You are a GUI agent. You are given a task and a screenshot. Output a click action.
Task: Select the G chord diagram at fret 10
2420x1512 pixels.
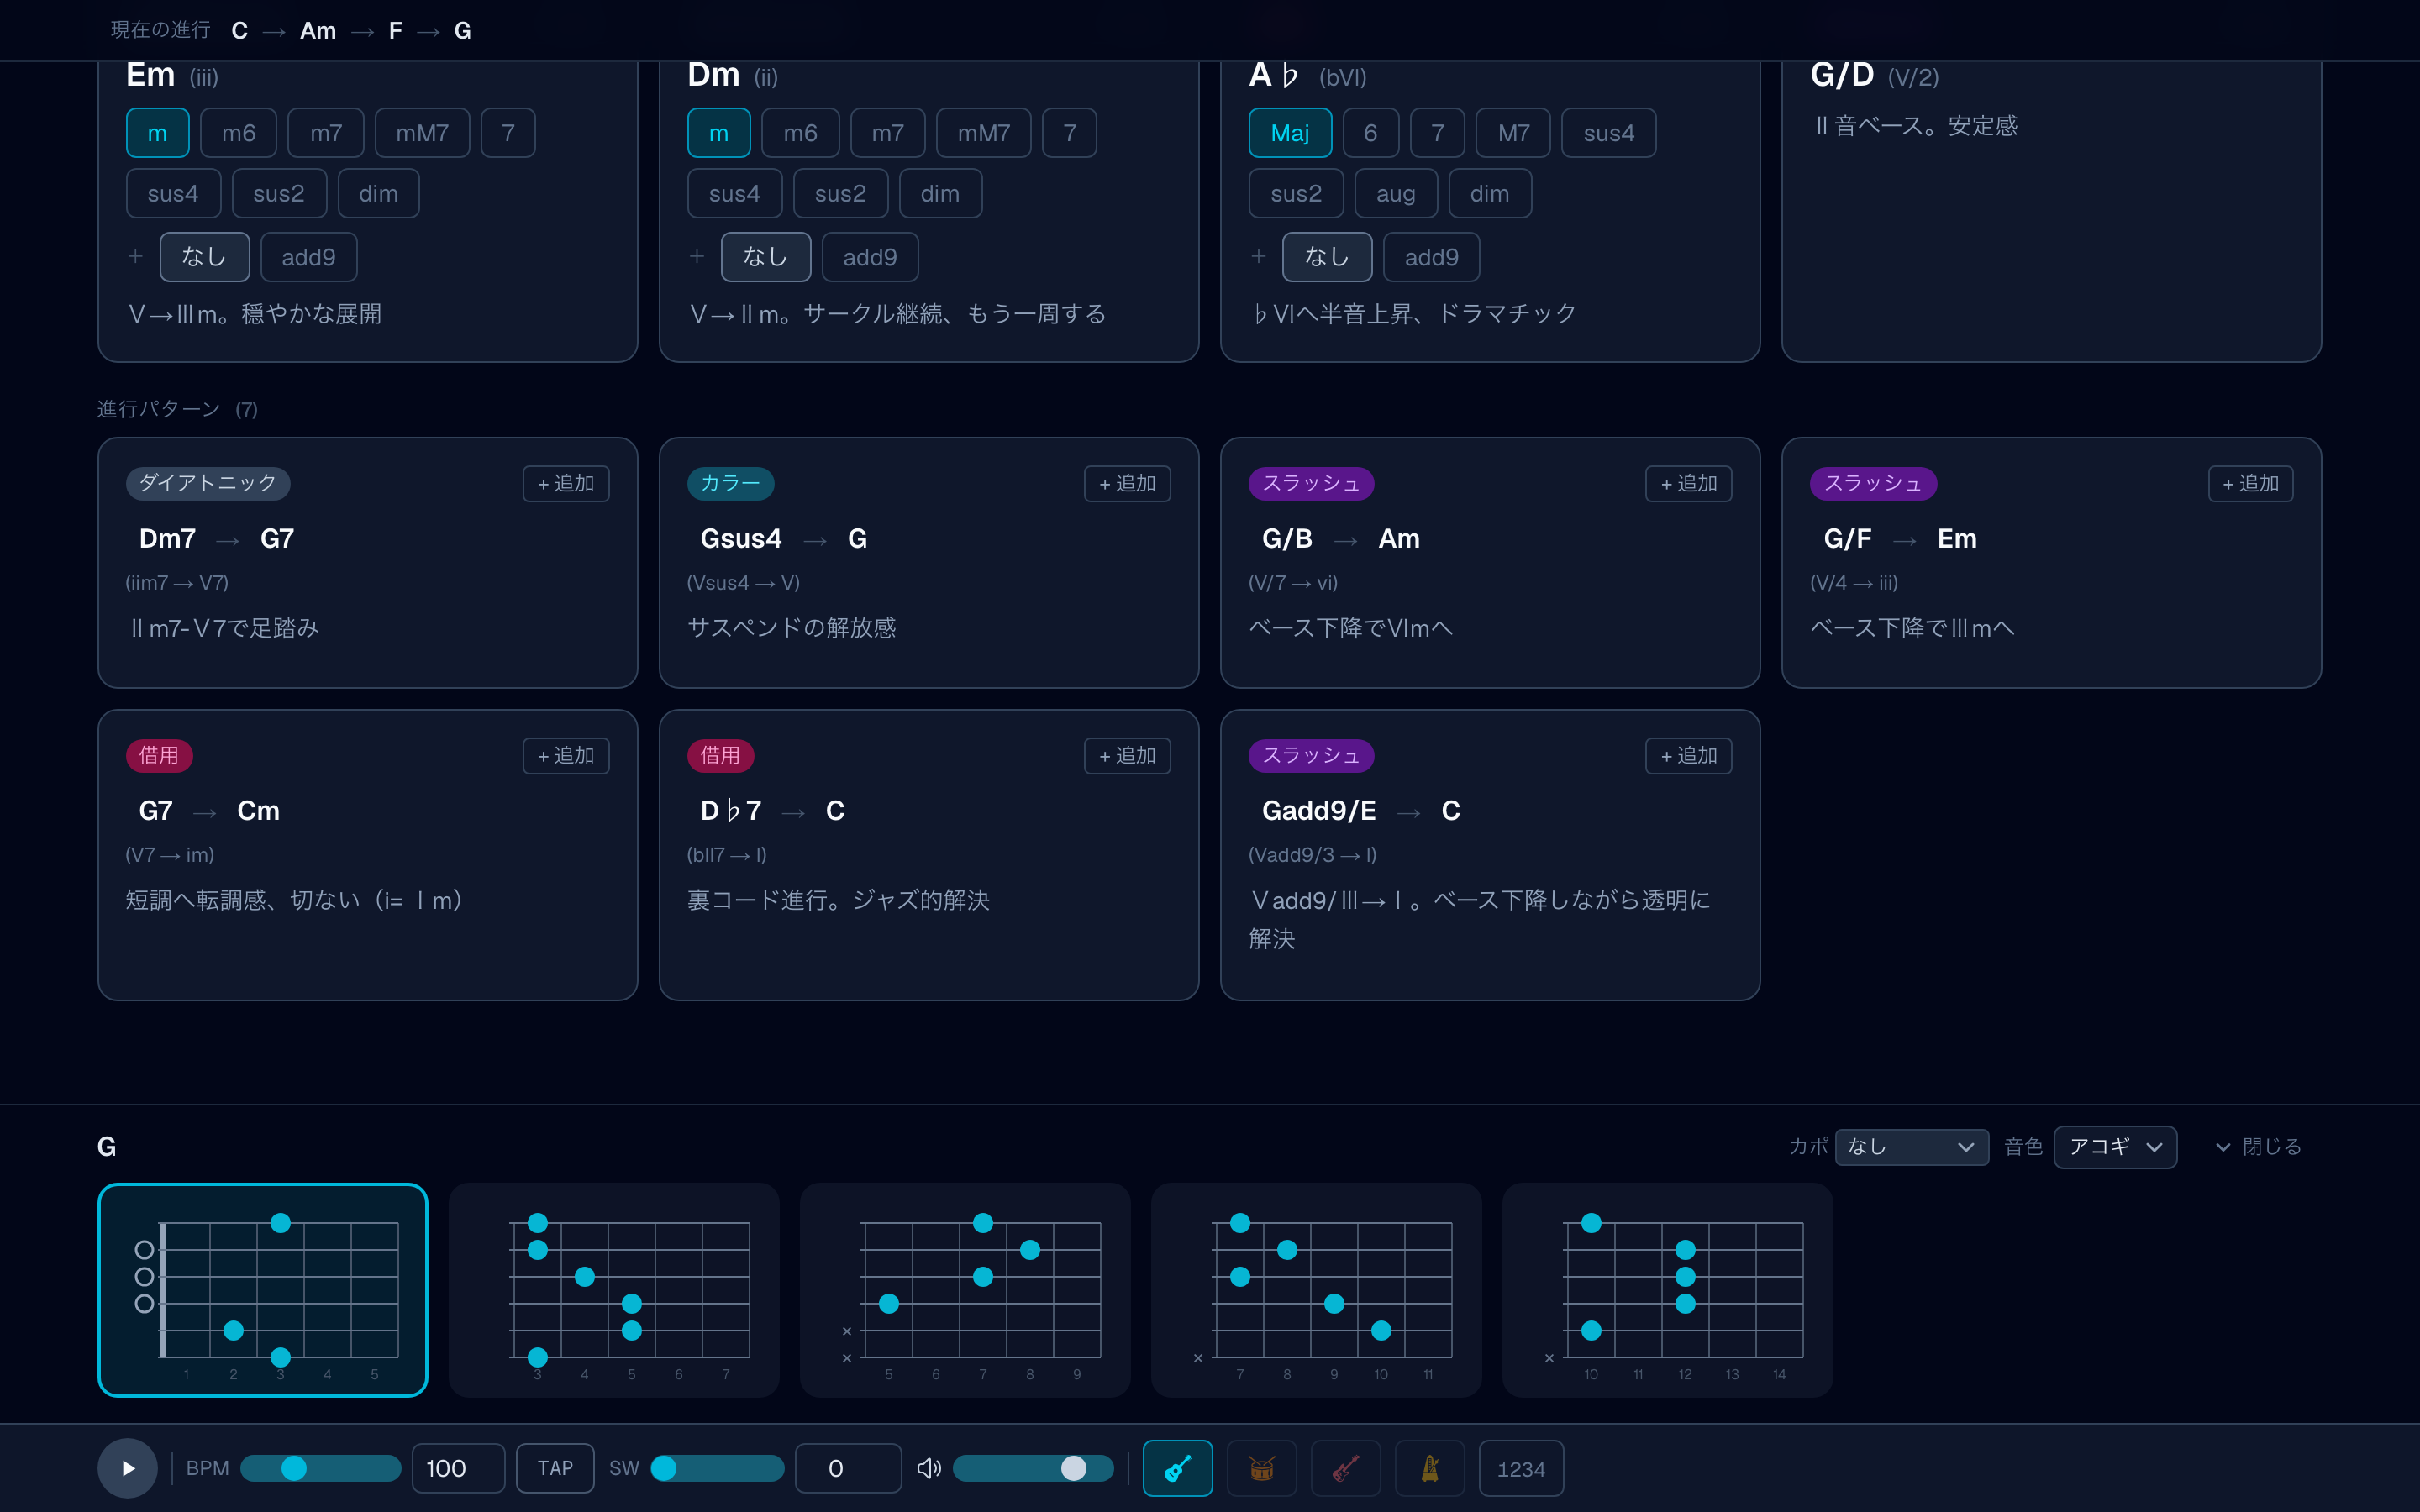1667,1289
